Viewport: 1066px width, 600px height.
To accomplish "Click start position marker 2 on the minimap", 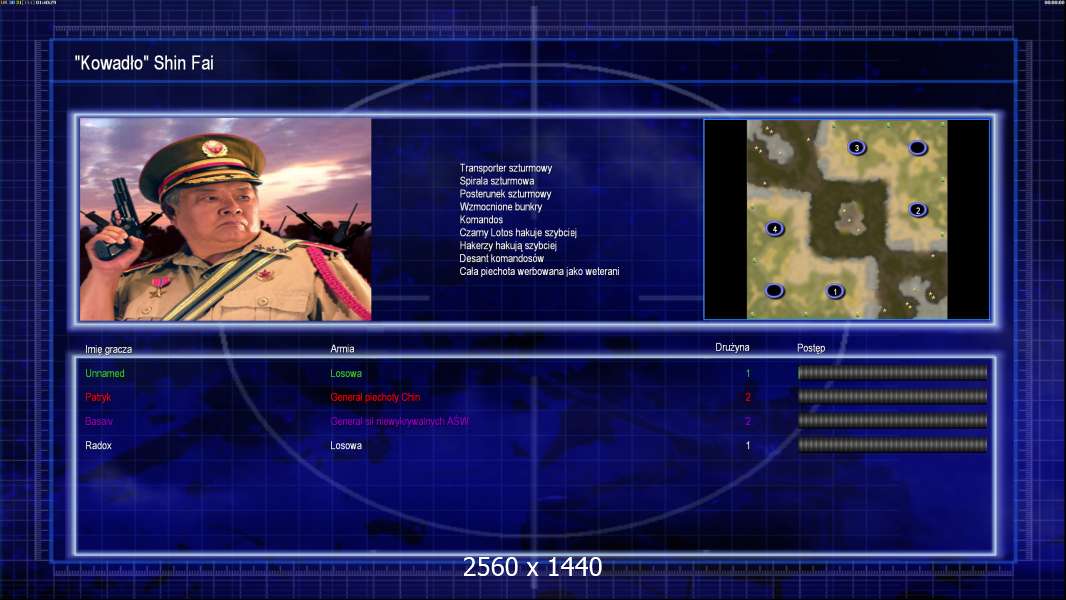I will 918,210.
